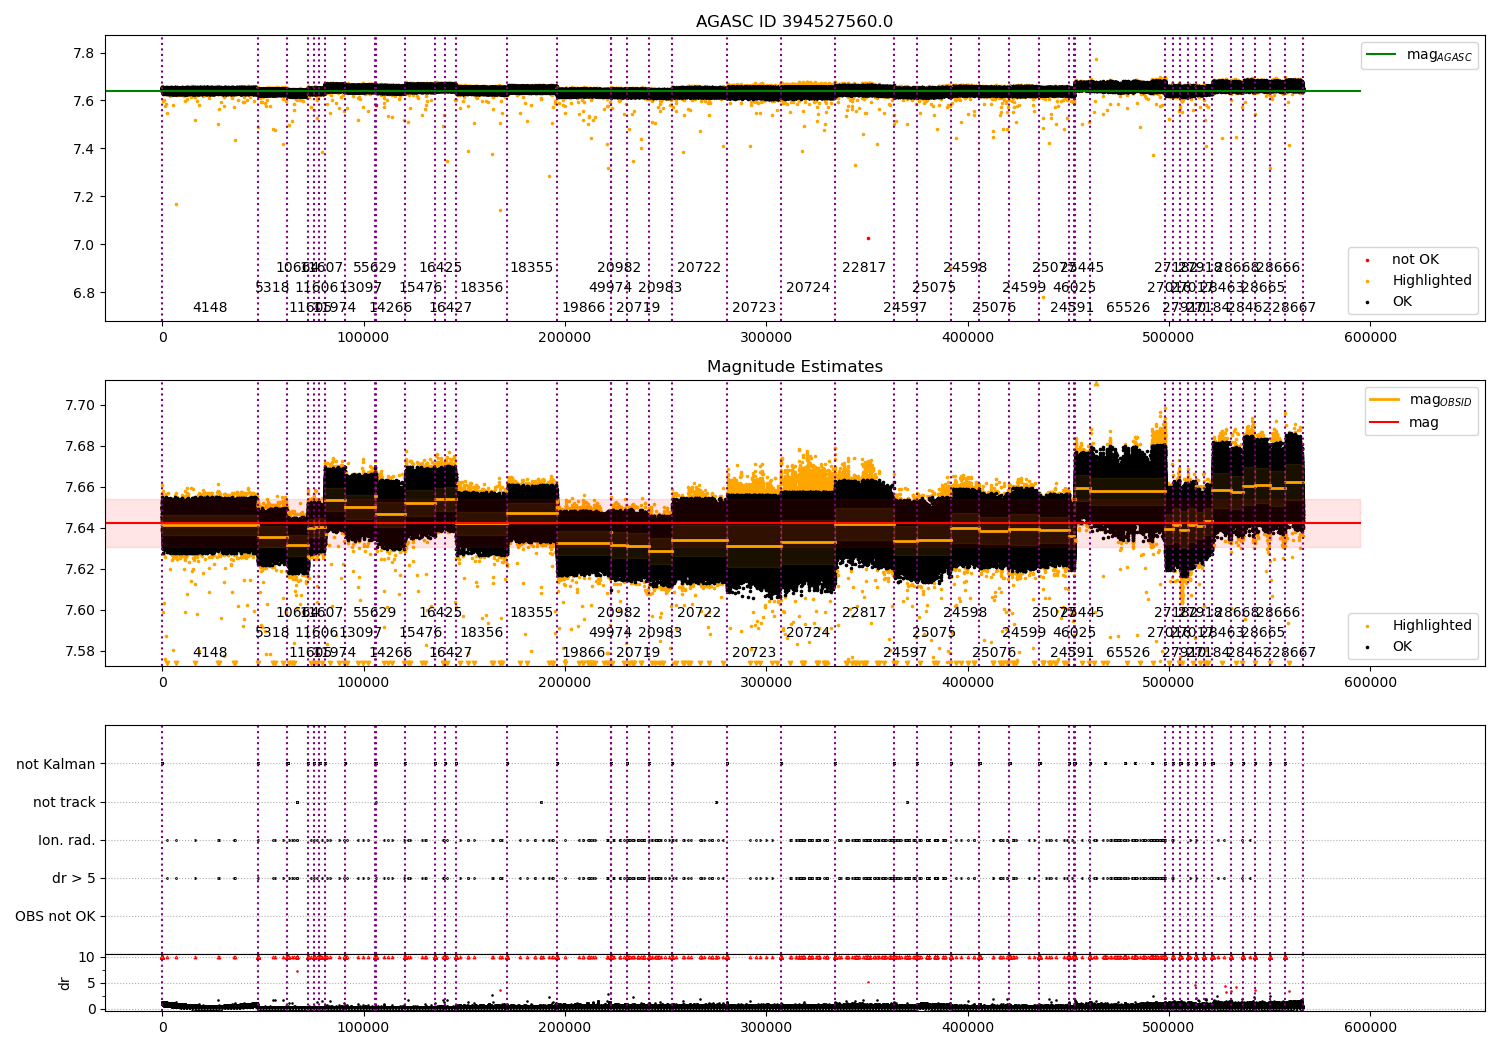The height and width of the screenshot is (1050, 1500).
Task: Click the rotated "dr" y-axis label
Action: pos(65,983)
